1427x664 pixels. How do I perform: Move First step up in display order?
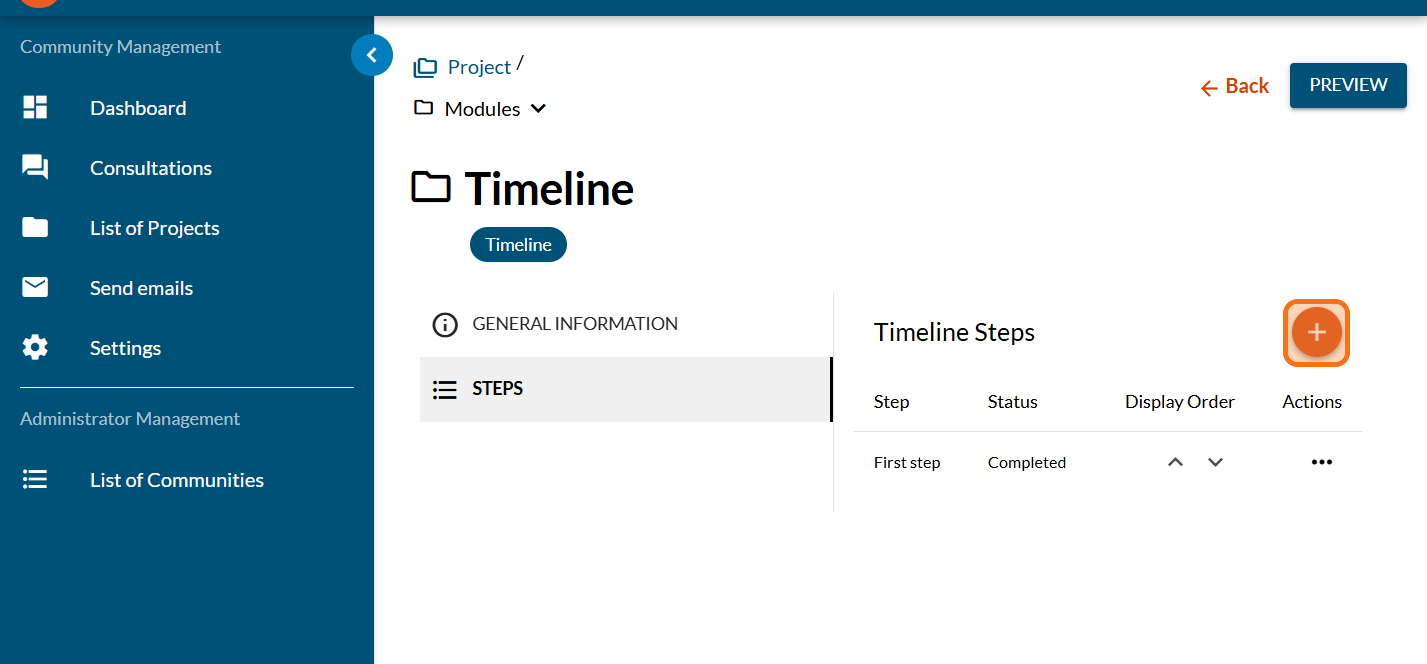point(1175,462)
